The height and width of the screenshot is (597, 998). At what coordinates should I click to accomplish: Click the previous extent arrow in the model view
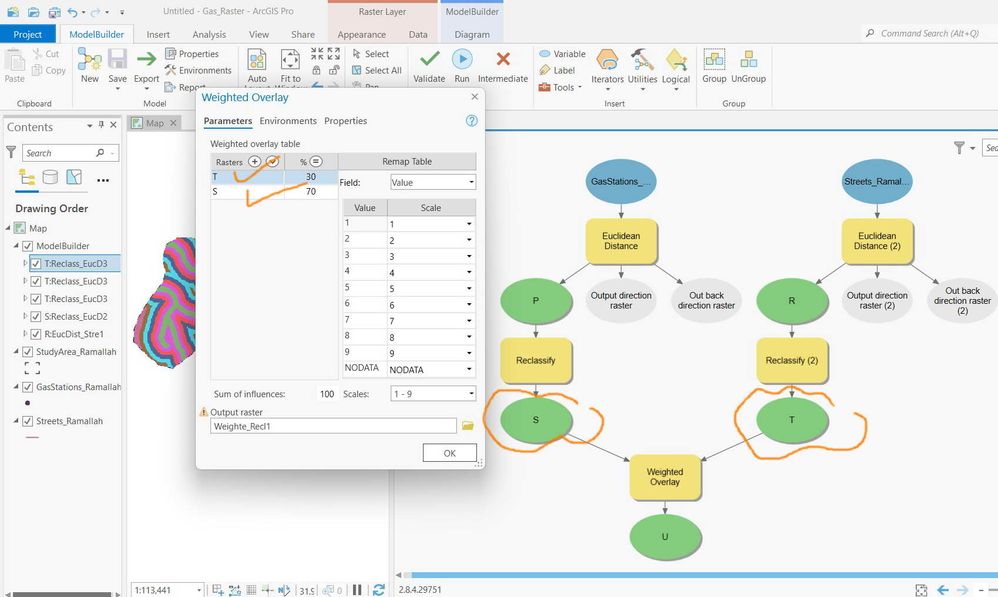click(943, 590)
